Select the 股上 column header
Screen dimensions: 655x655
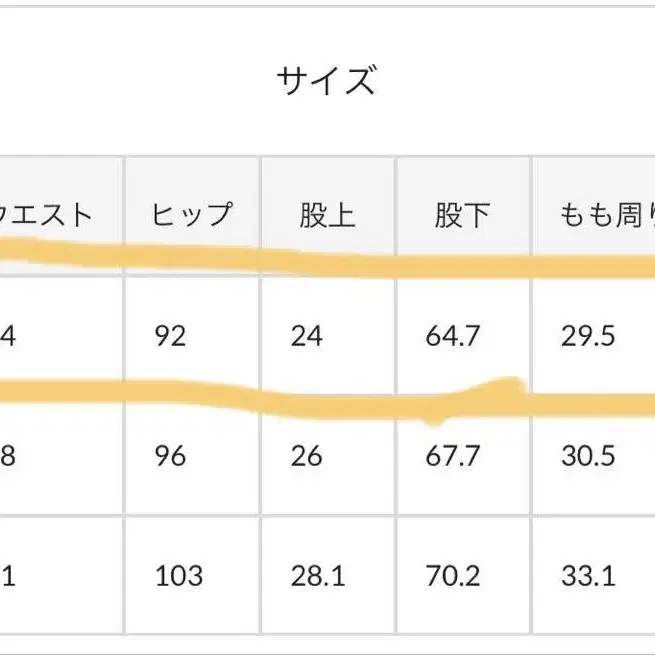tap(327, 215)
